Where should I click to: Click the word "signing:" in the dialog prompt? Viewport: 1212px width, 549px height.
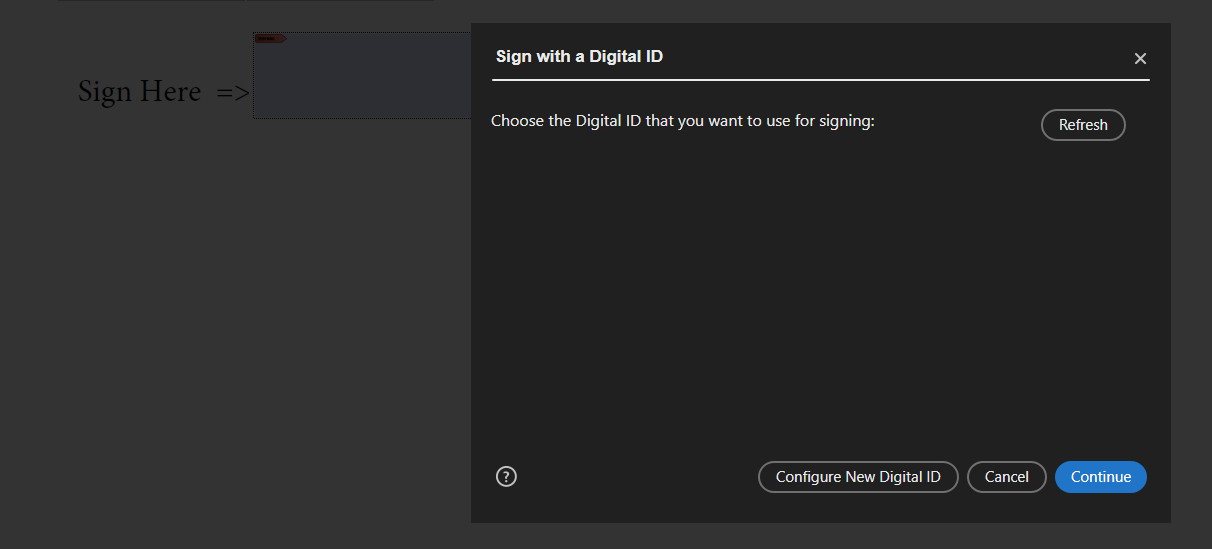click(x=847, y=122)
